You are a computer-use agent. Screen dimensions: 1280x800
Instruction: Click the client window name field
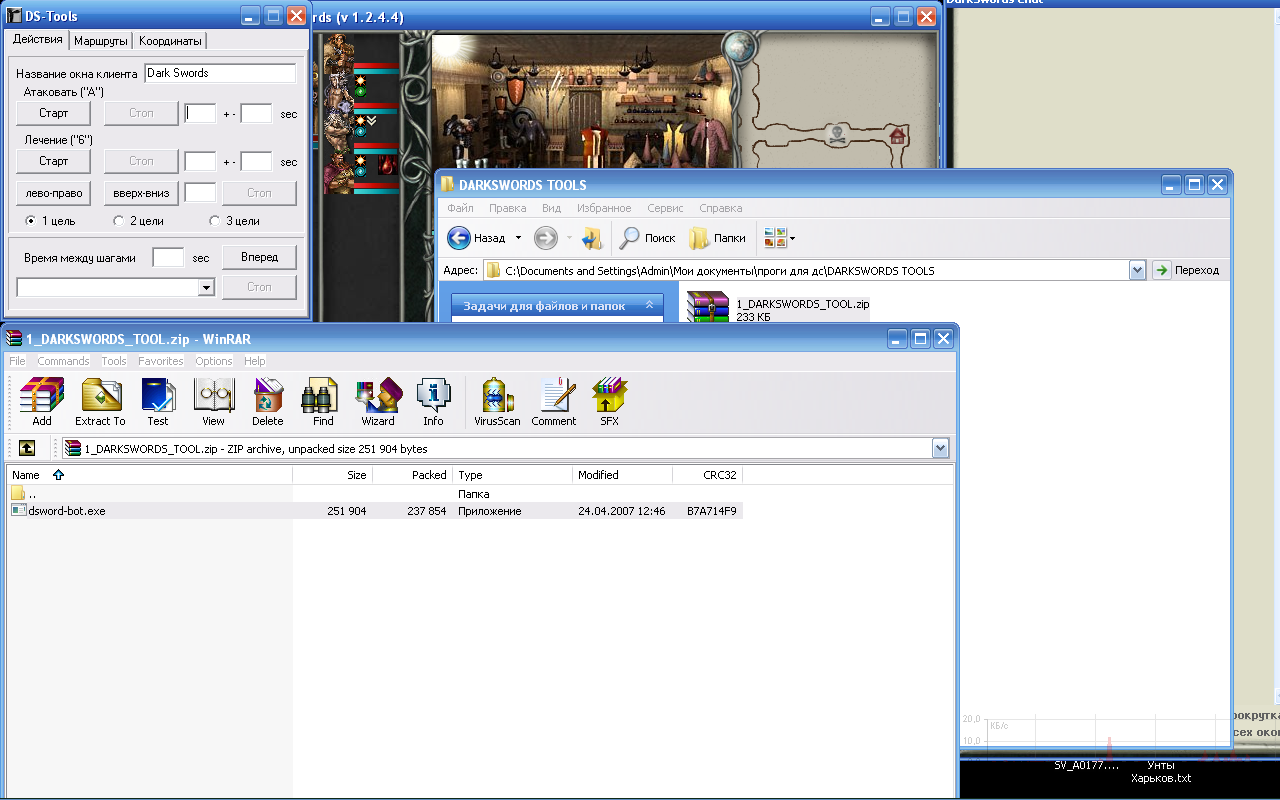(220, 73)
